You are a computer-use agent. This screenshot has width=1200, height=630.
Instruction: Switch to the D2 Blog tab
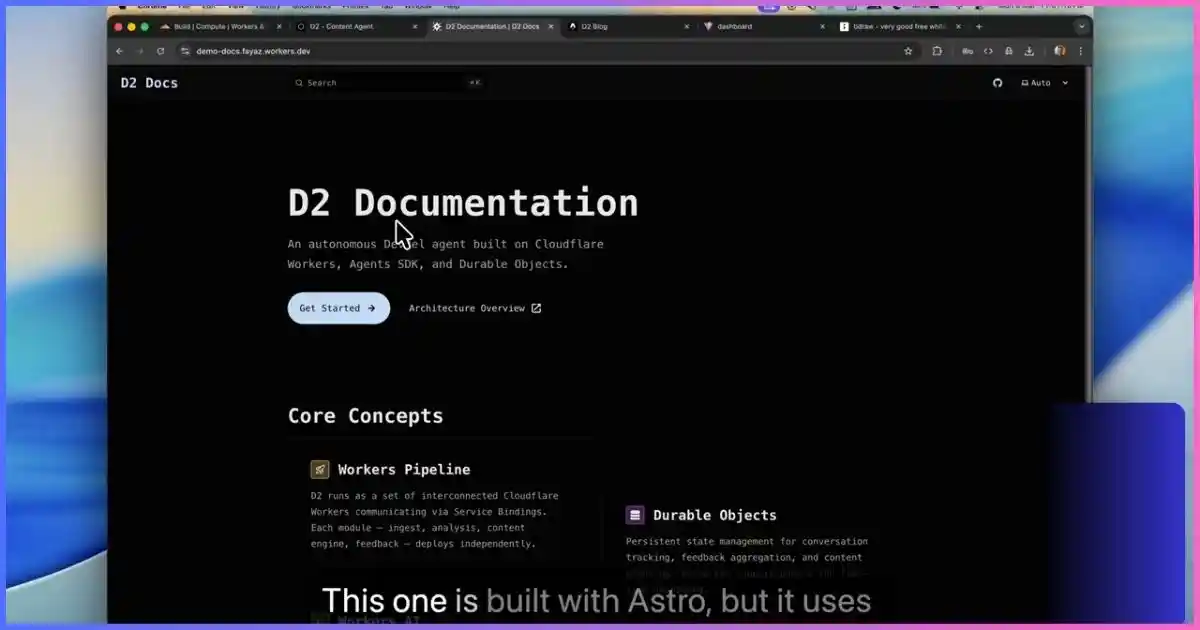tap(627, 26)
